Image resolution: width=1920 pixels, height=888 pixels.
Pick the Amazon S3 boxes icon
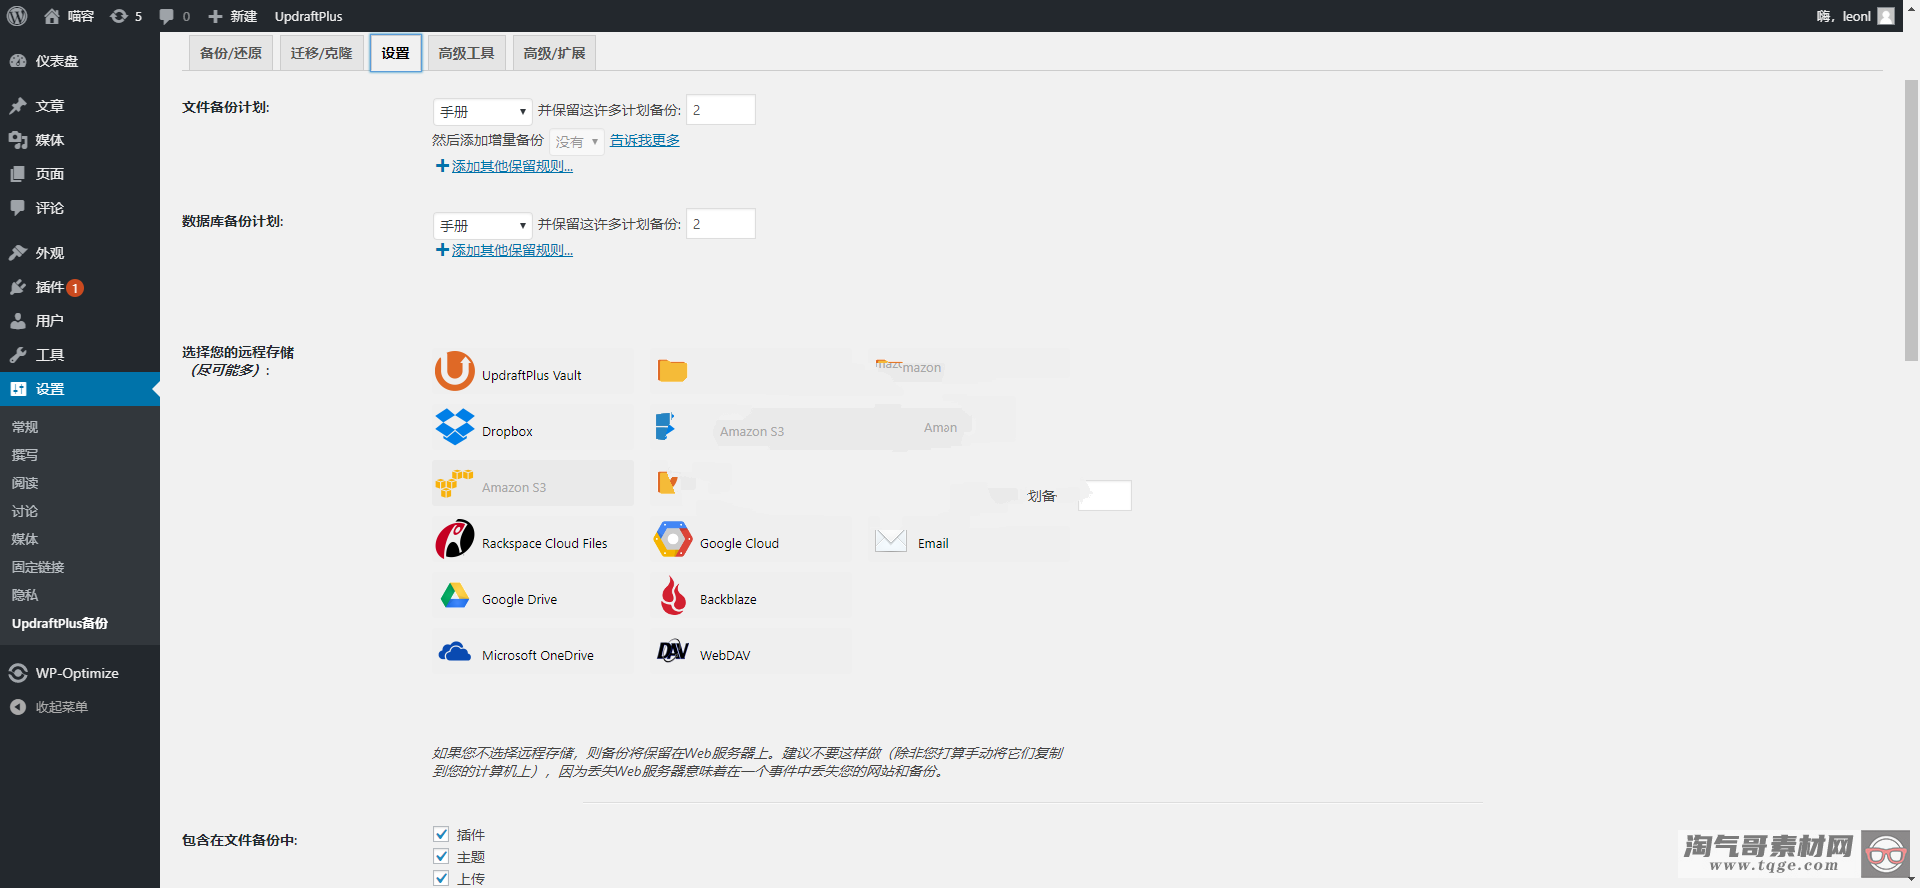pyautogui.click(x=454, y=483)
